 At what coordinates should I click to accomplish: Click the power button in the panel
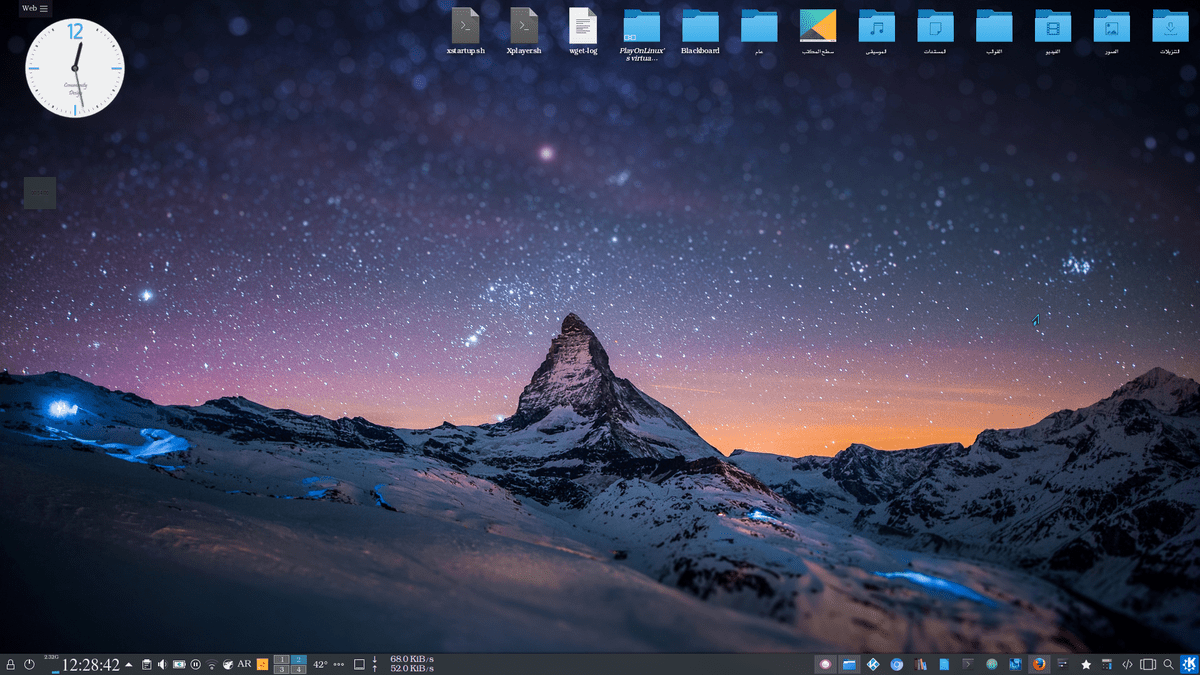[x=29, y=664]
